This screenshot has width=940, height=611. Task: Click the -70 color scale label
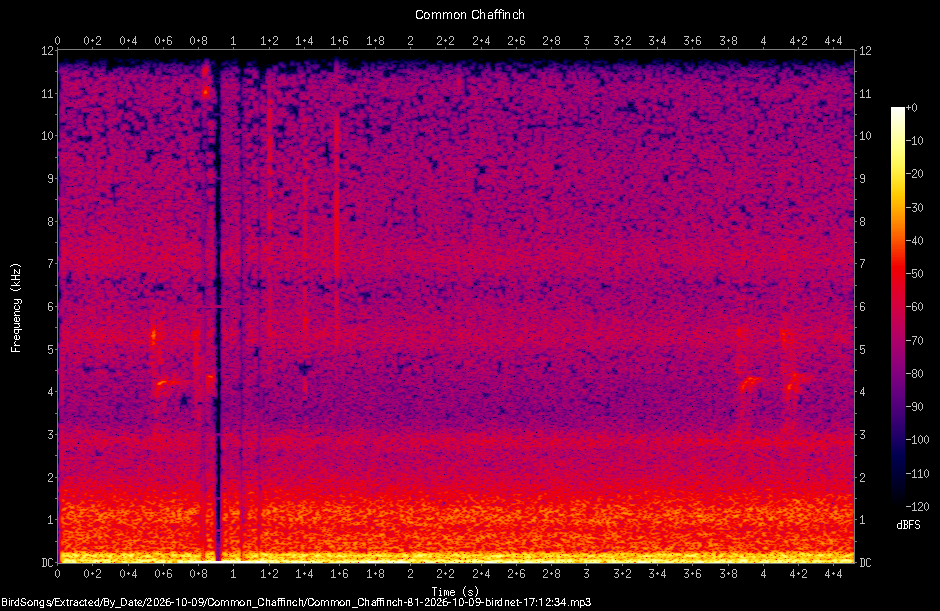point(914,341)
